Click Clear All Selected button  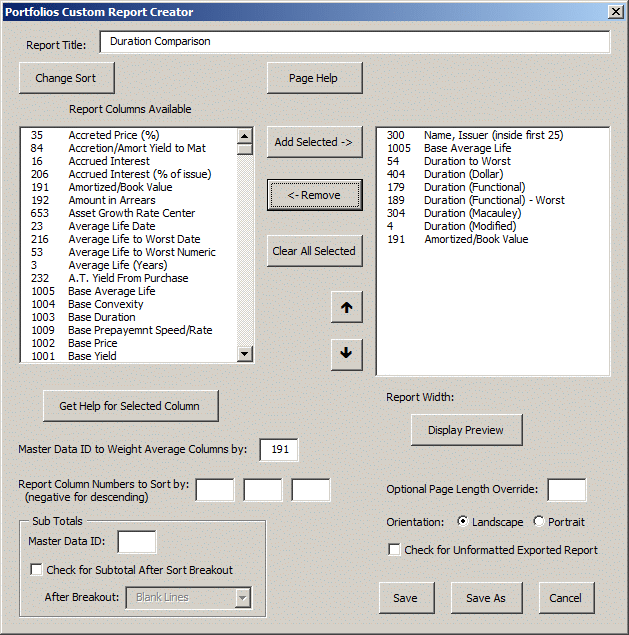tap(314, 251)
